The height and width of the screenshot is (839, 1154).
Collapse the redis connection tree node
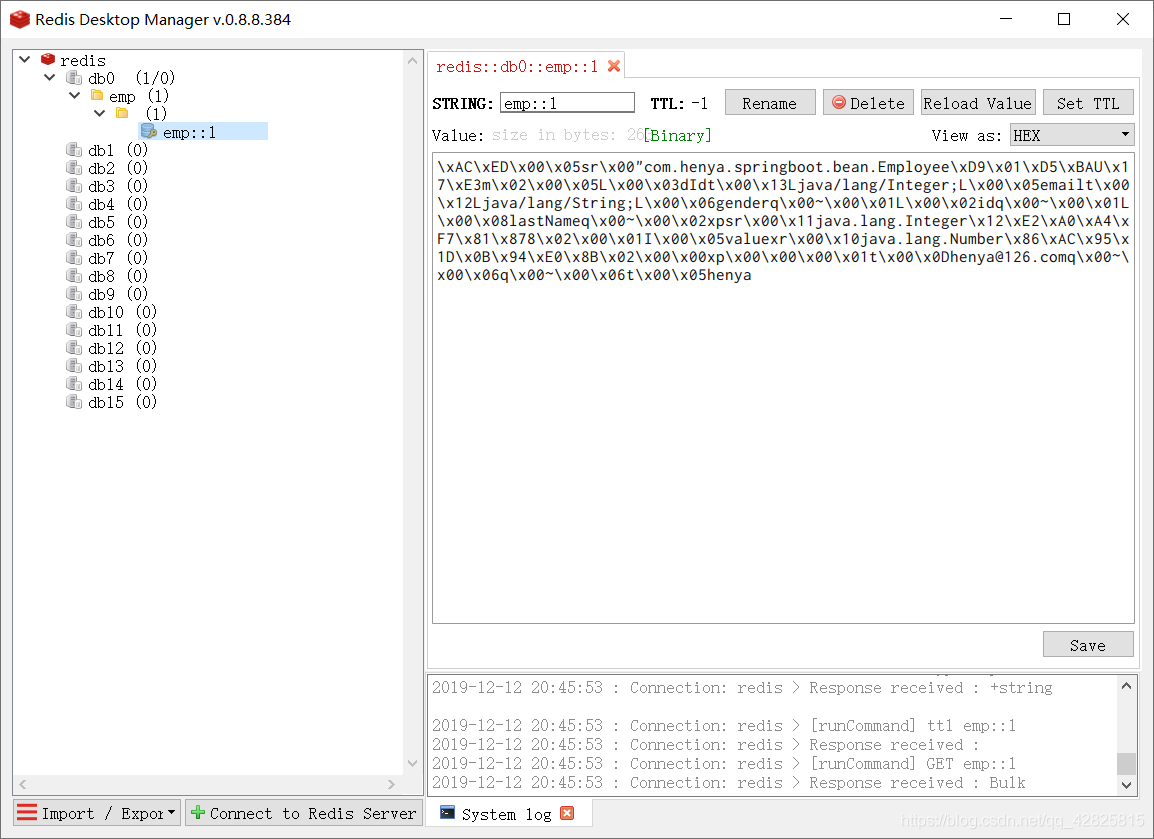[25, 59]
